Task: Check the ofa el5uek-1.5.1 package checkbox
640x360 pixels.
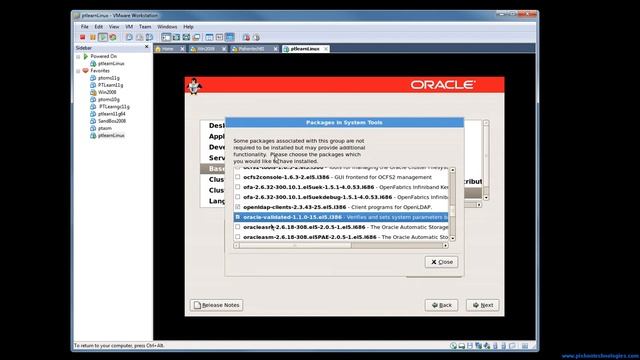Action: coord(238,187)
